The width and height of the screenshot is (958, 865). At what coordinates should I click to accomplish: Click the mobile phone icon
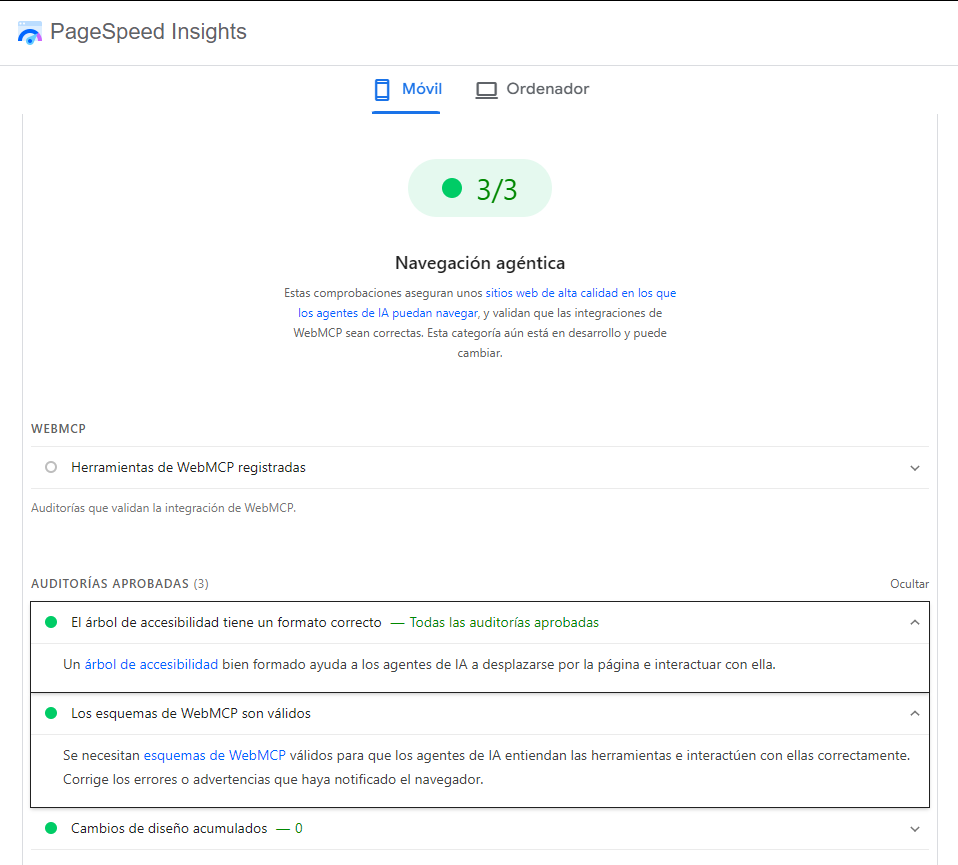(x=382, y=89)
